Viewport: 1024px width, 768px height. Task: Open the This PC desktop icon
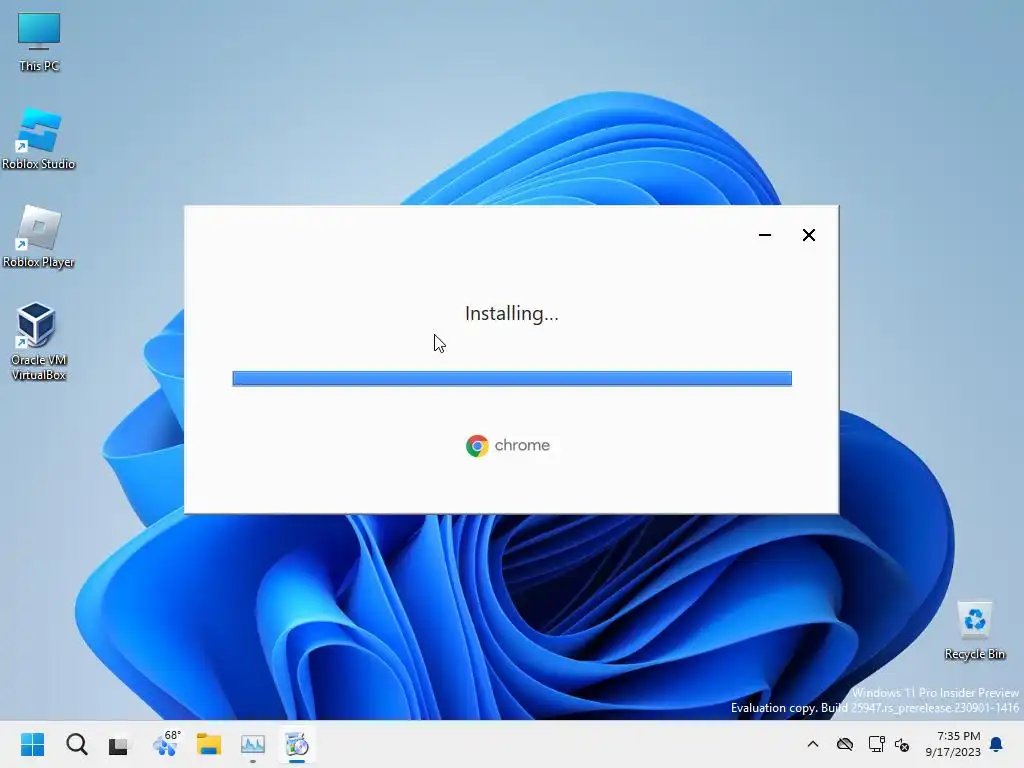39,42
